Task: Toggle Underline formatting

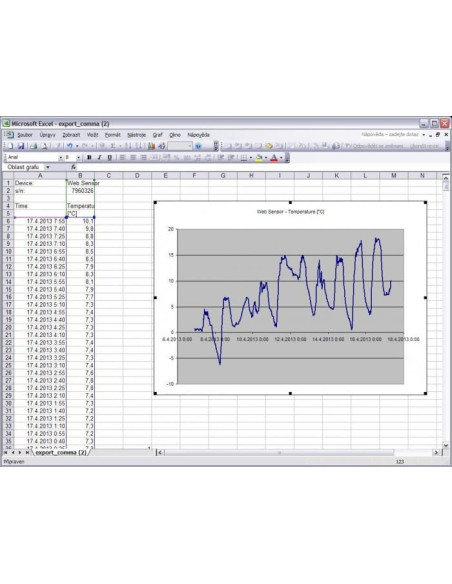Action: (x=109, y=158)
